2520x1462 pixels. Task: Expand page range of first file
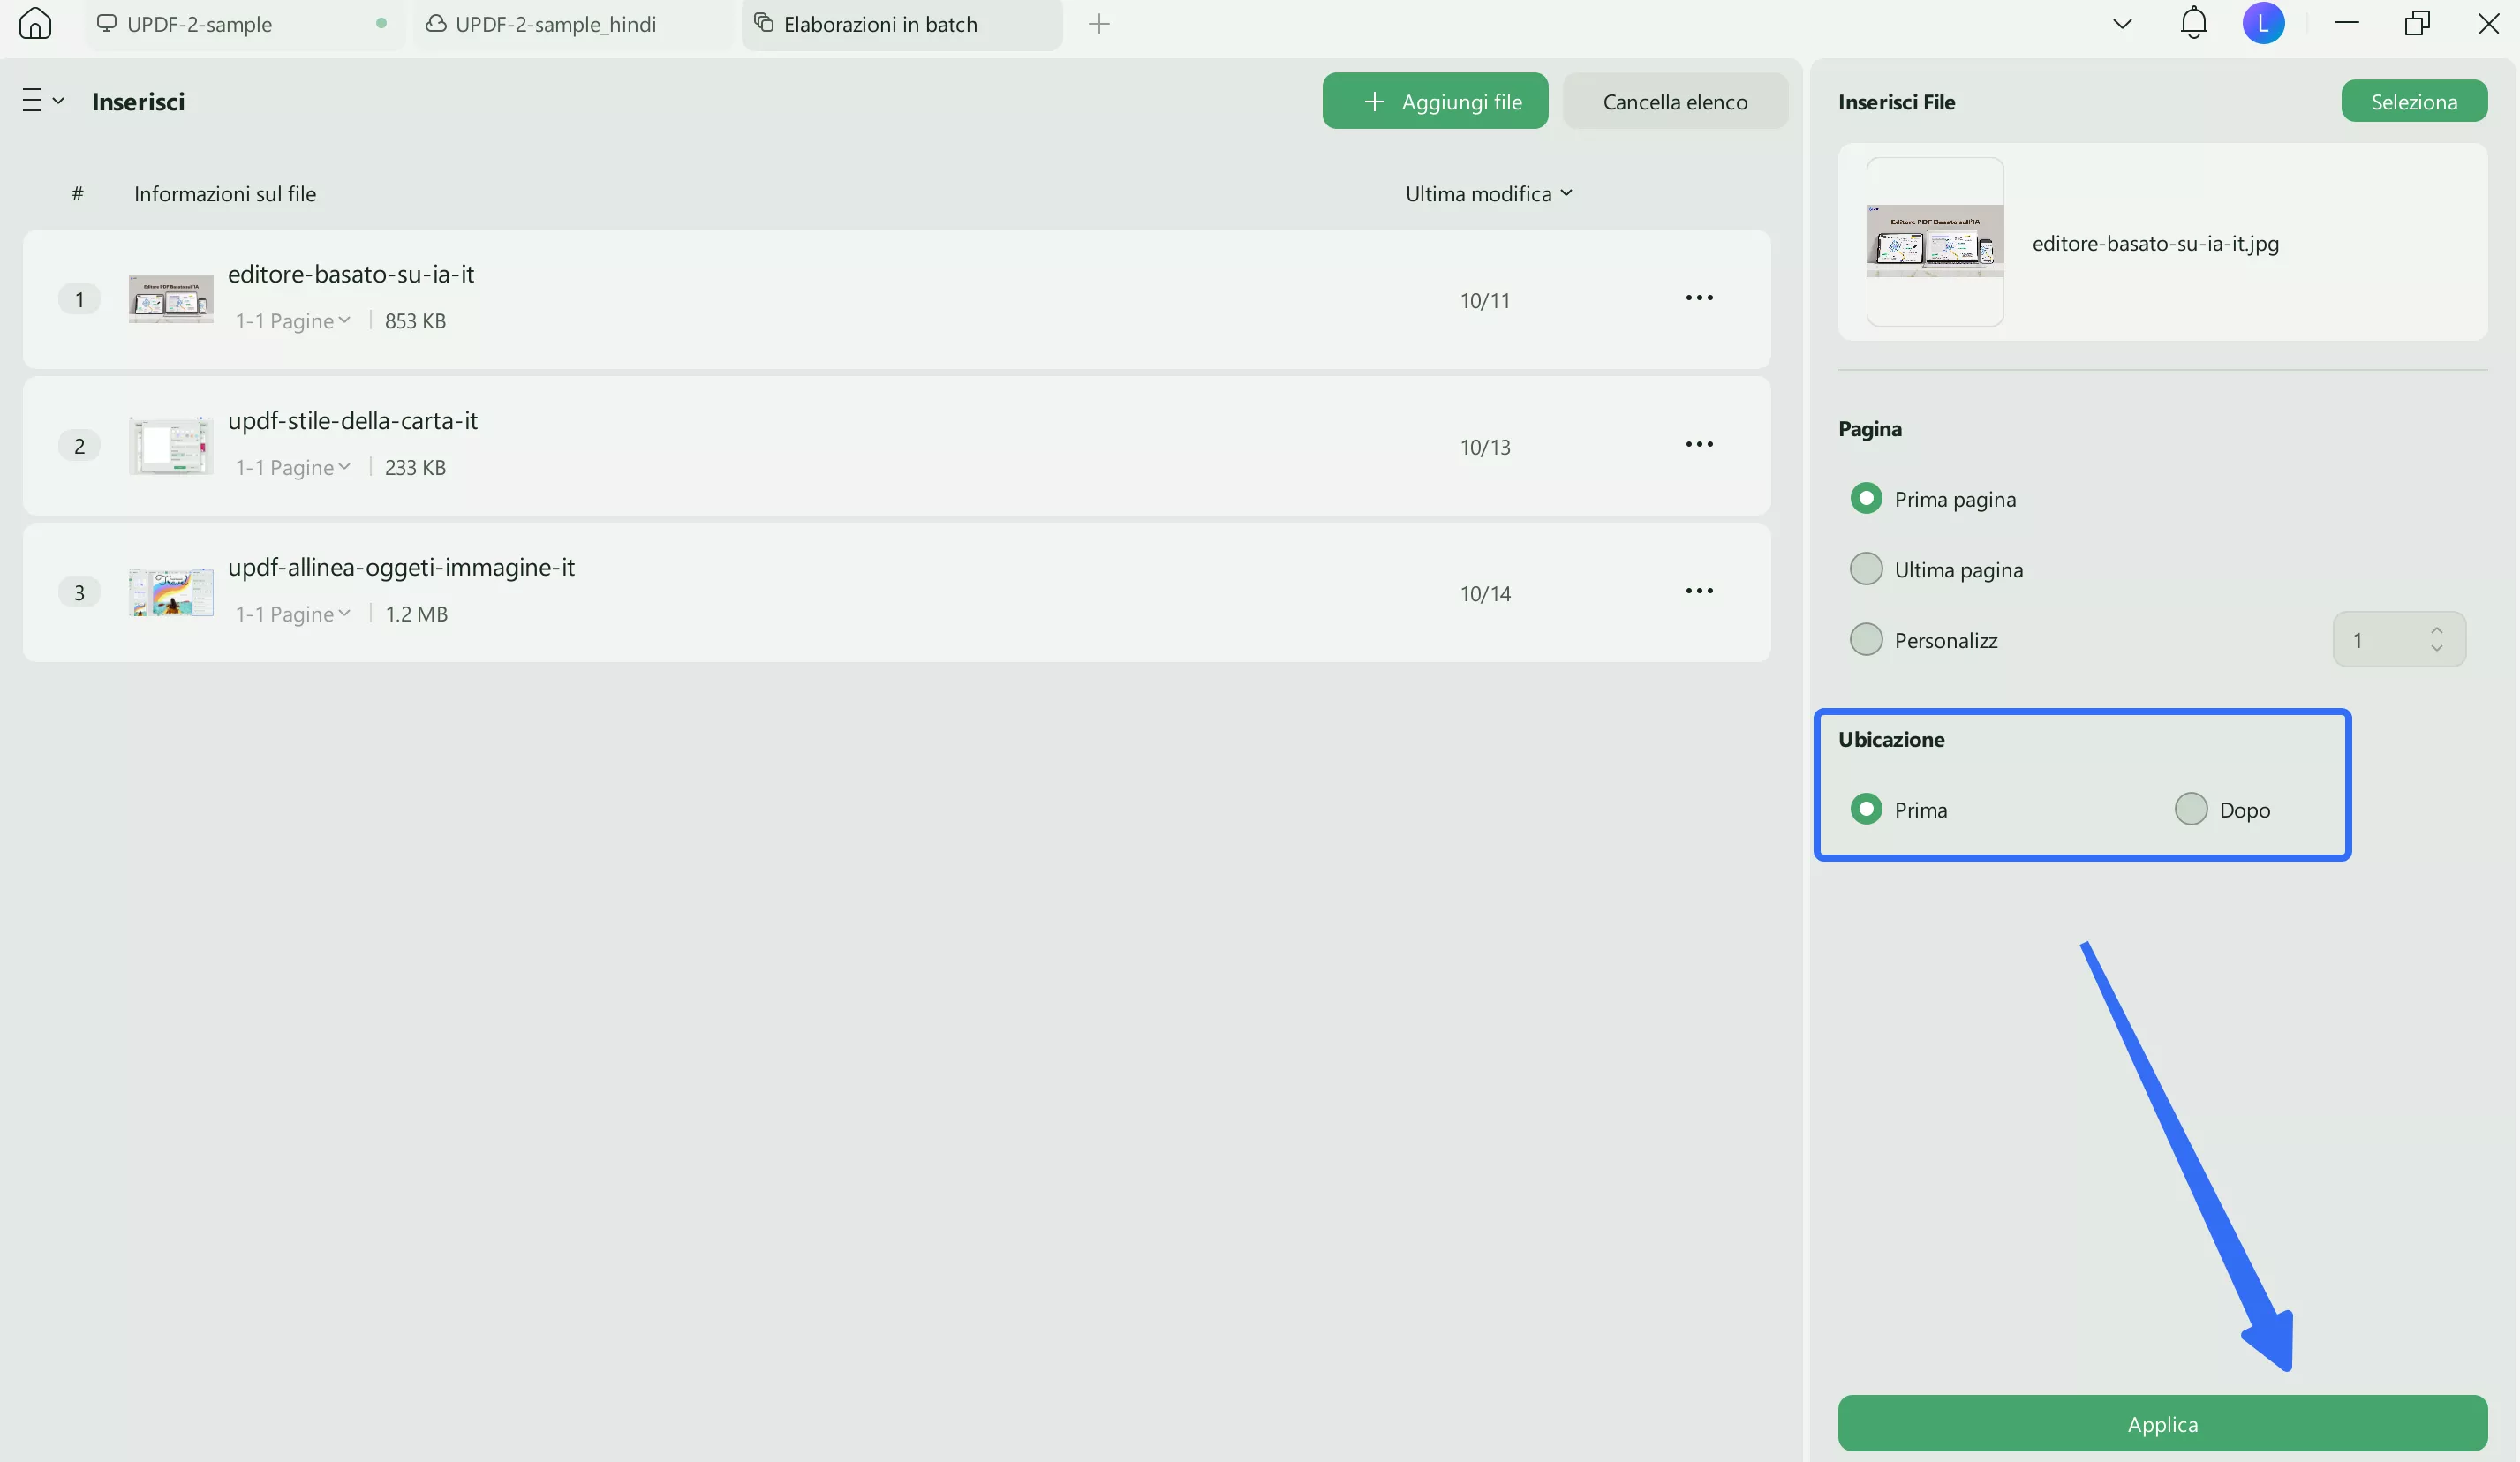coord(293,321)
